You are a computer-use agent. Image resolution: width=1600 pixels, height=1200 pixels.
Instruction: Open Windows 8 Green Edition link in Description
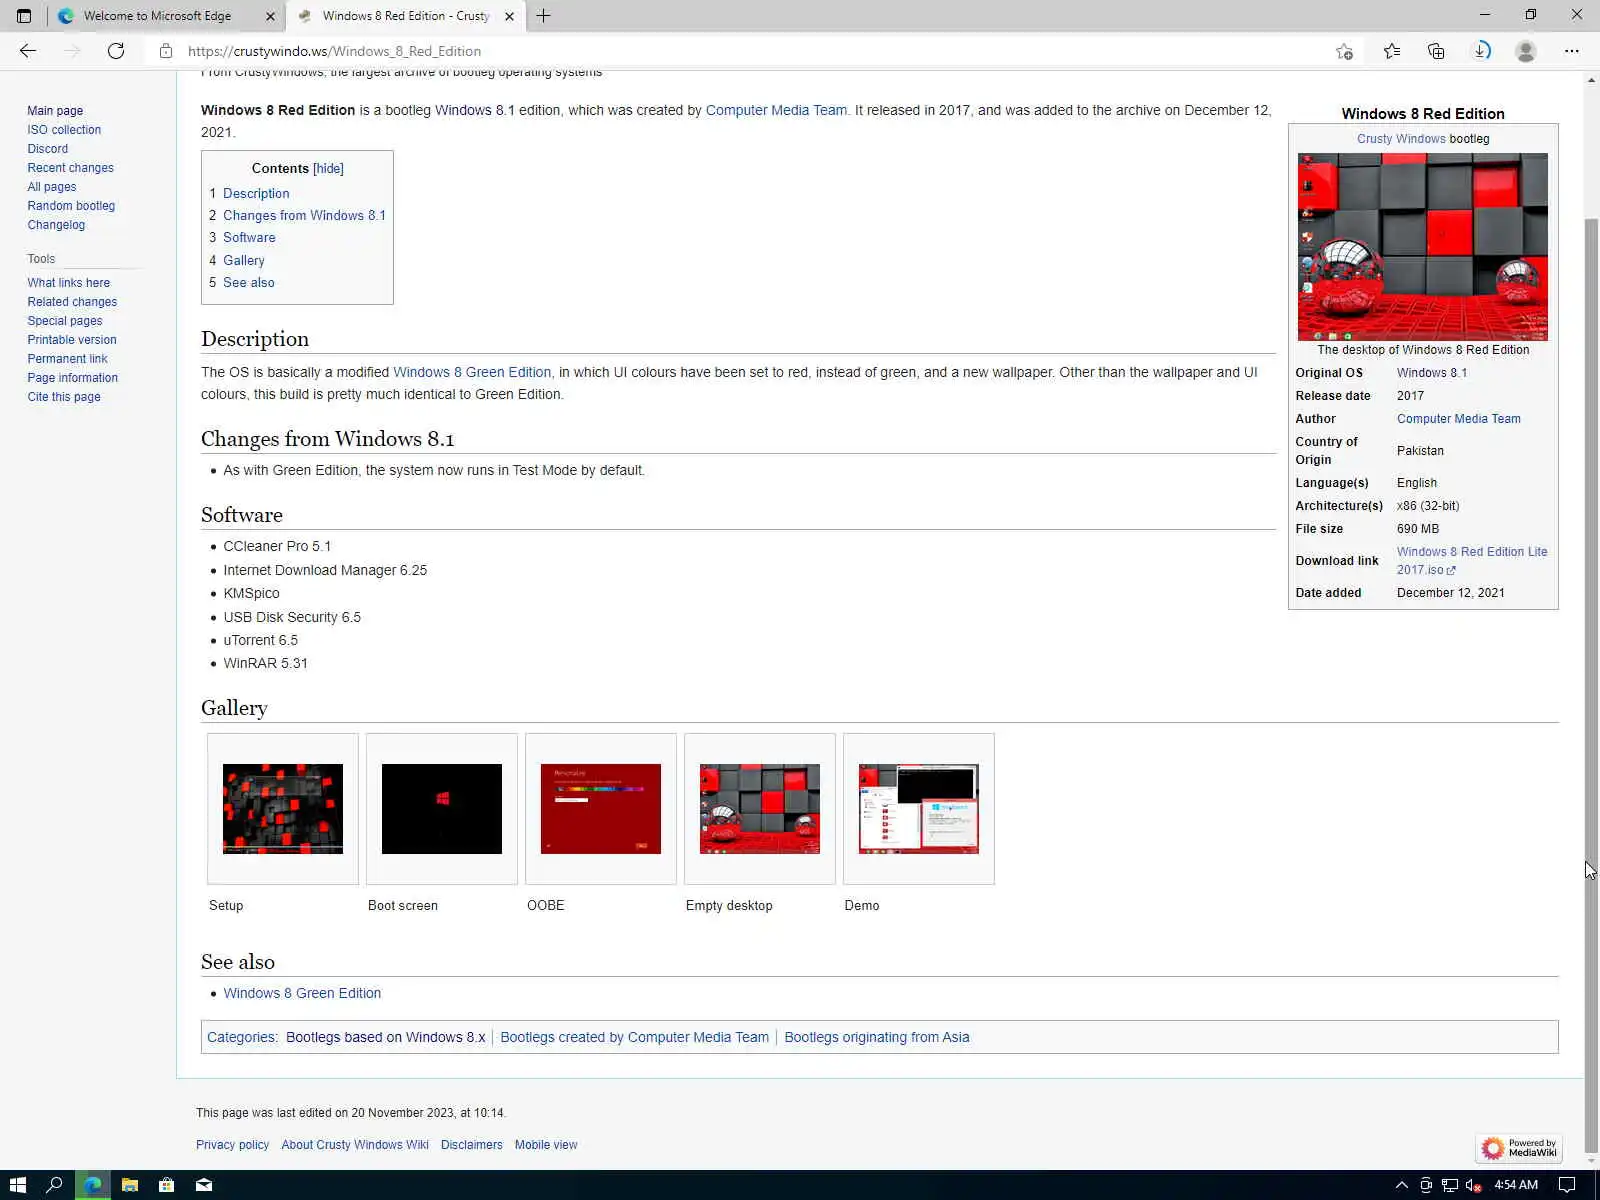472,373
